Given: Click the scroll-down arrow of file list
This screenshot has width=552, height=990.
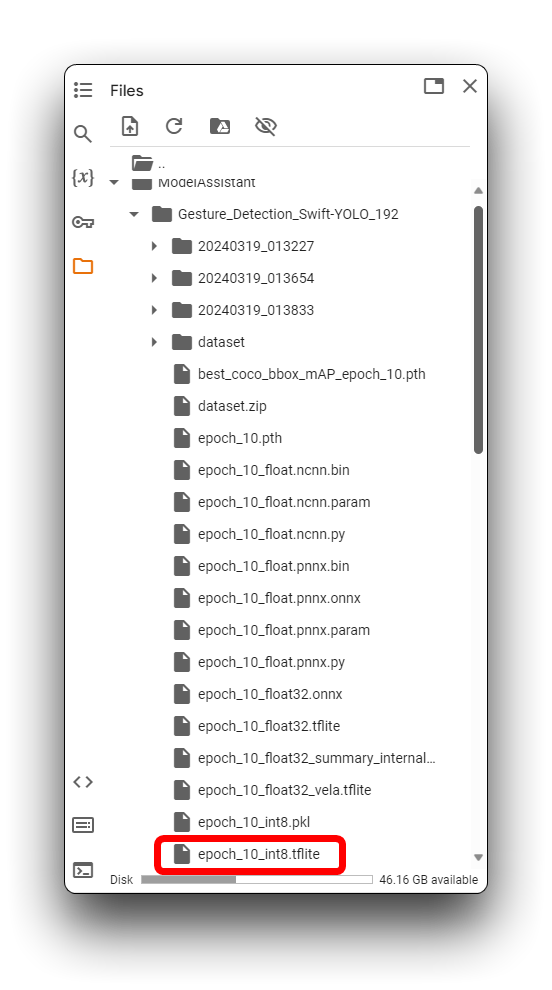Looking at the screenshot, I should [x=478, y=857].
